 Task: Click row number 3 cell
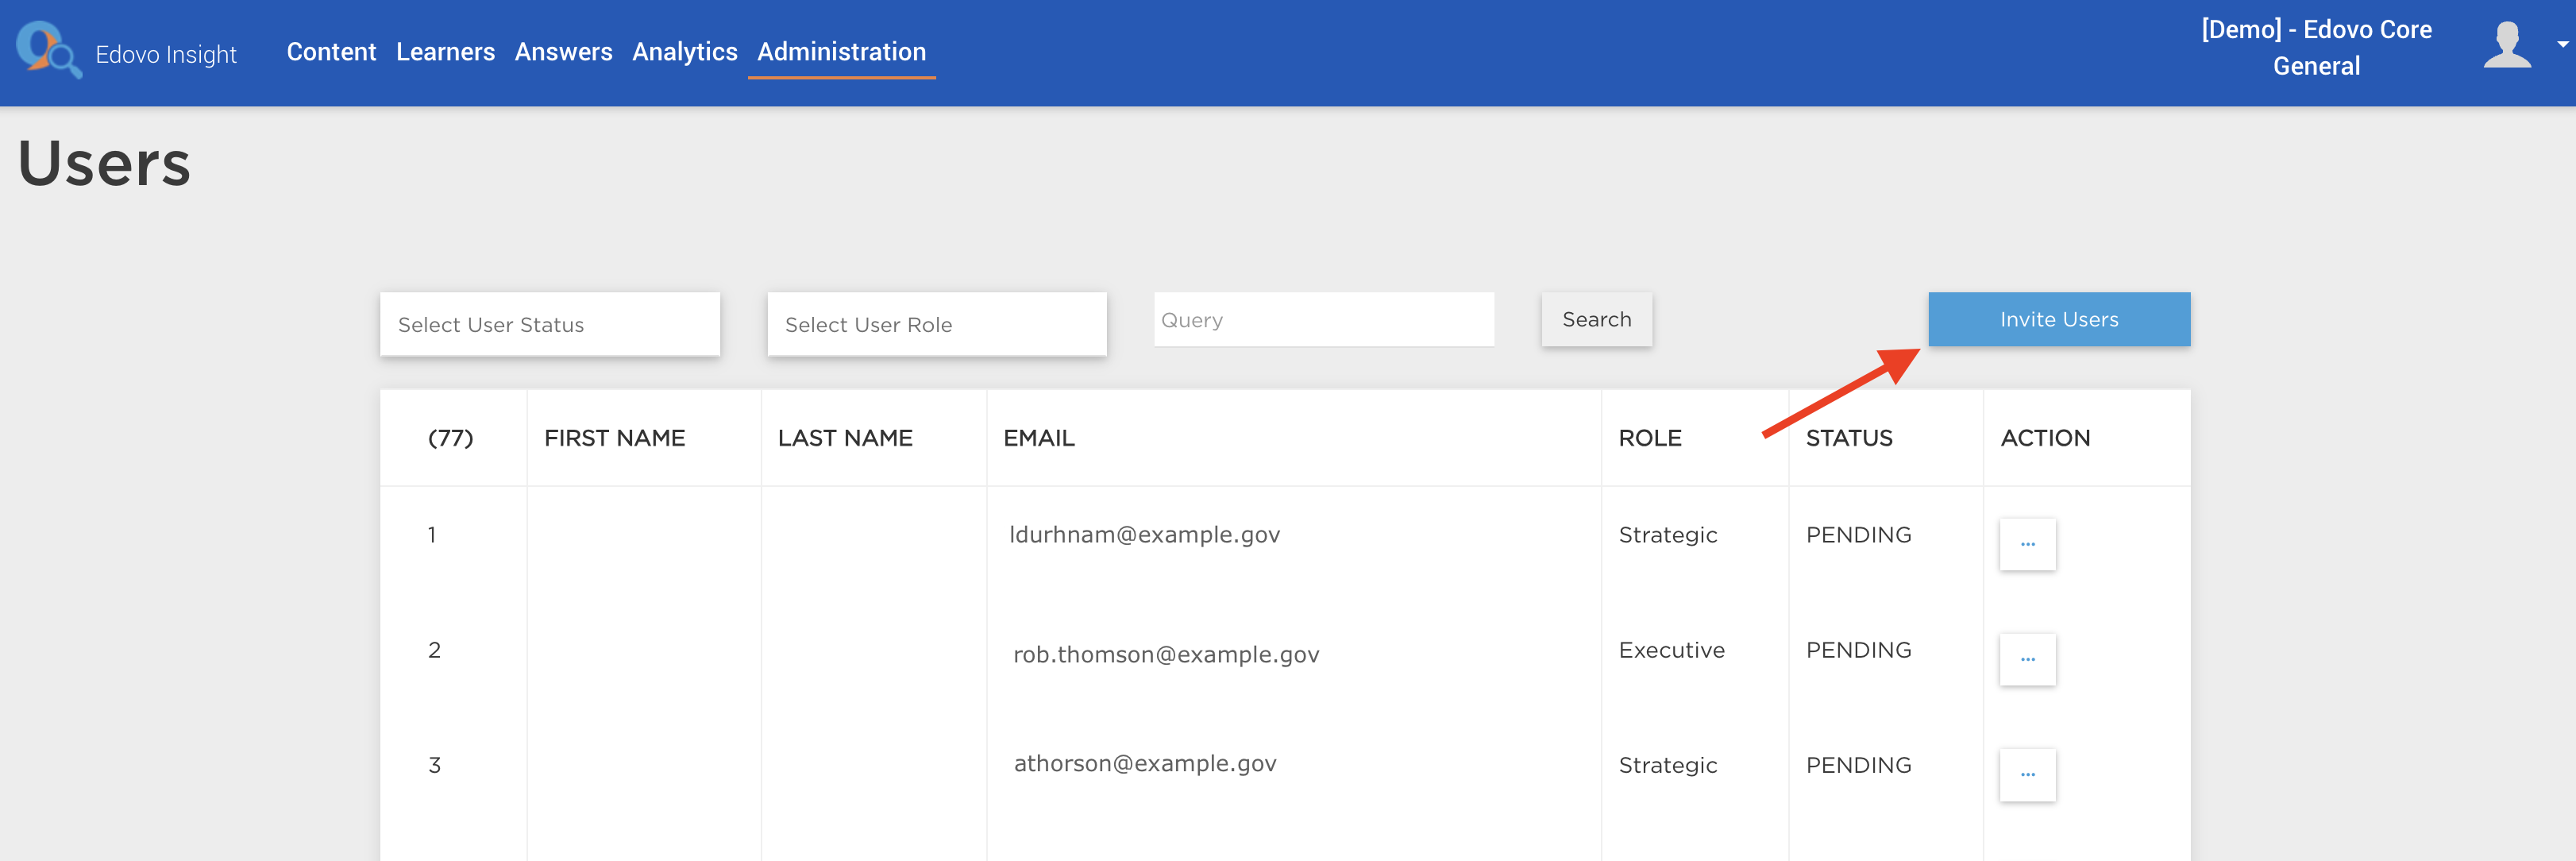434,765
